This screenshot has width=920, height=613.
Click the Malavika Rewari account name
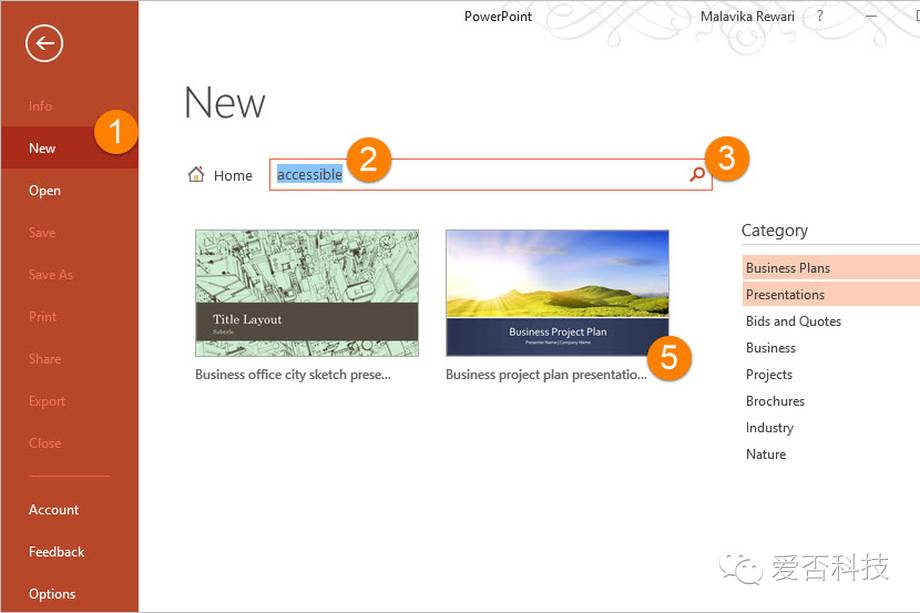(x=747, y=16)
